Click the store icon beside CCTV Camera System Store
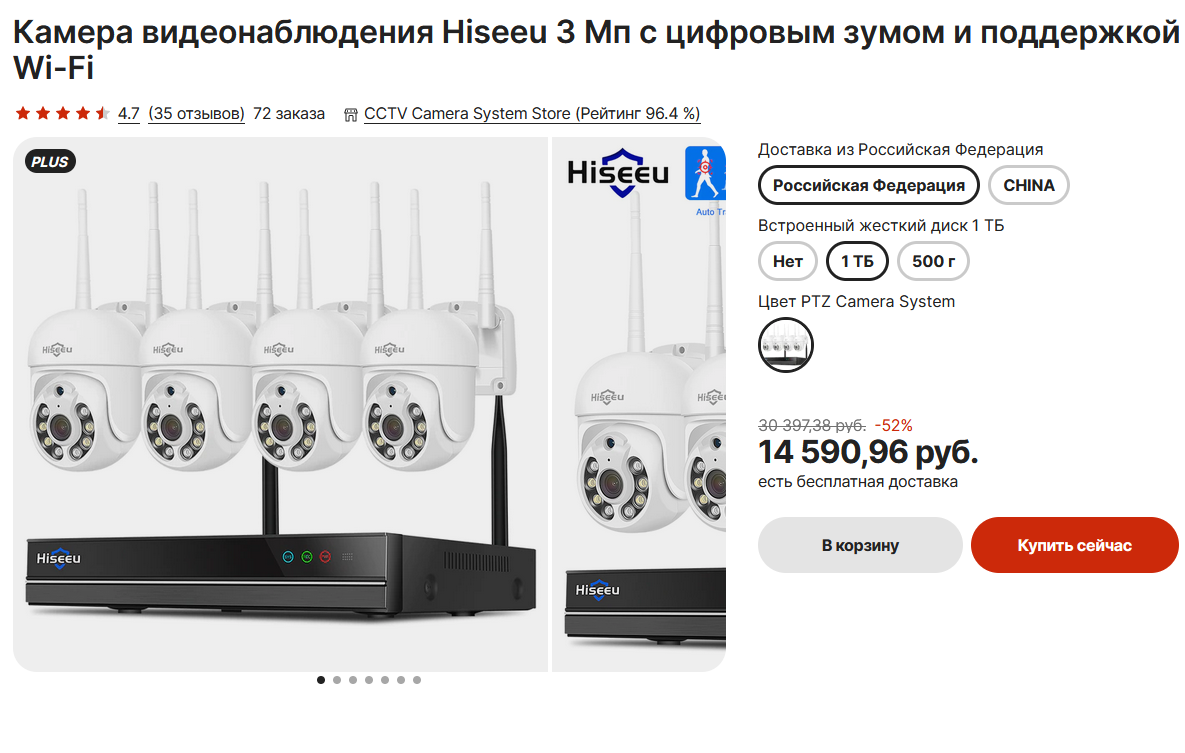This screenshot has height=753, width=1185. (351, 114)
